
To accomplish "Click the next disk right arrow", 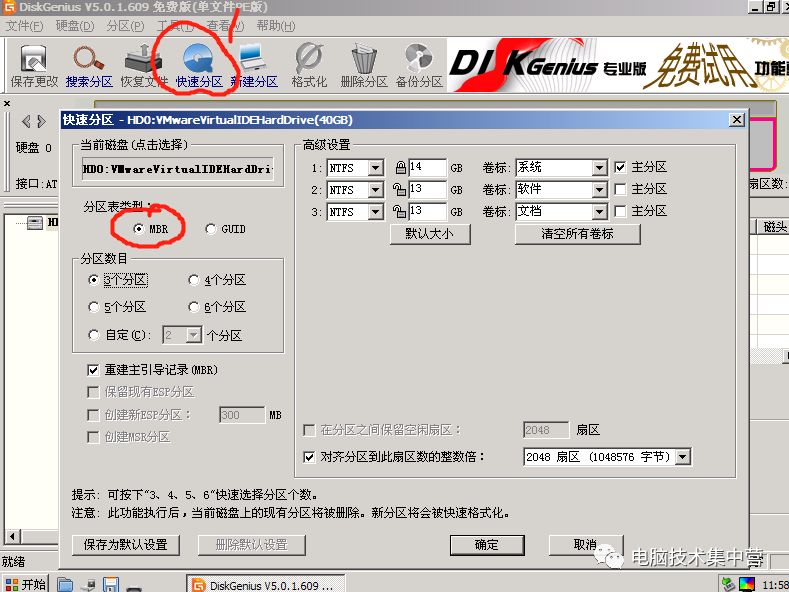I will (x=41, y=121).
